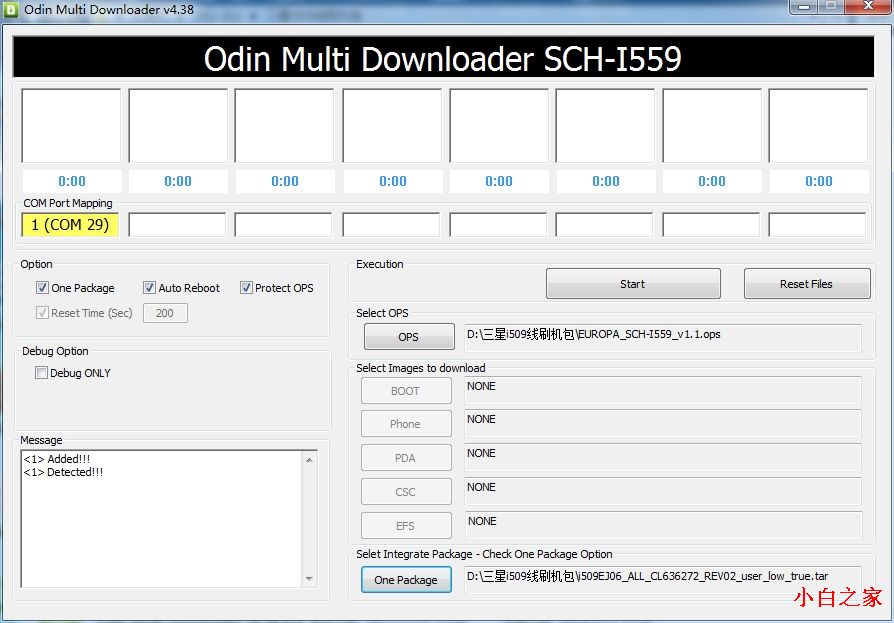Click the One Package file button
The image size is (894, 623).
pyautogui.click(x=406, y=580)
